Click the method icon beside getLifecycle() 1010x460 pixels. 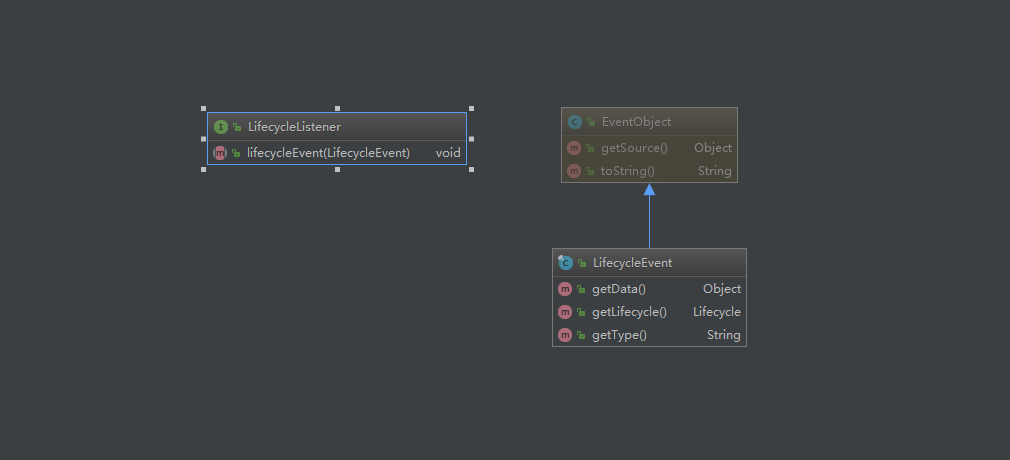(x=565, y=312)
